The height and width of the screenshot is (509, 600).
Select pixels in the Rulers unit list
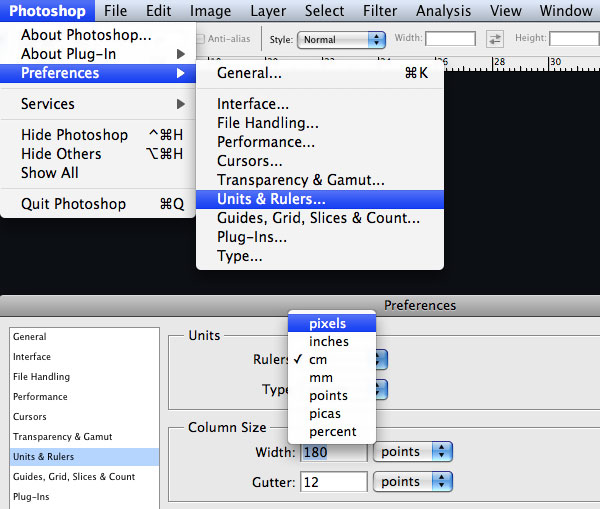pyautogui.click(x=332, y=324)
